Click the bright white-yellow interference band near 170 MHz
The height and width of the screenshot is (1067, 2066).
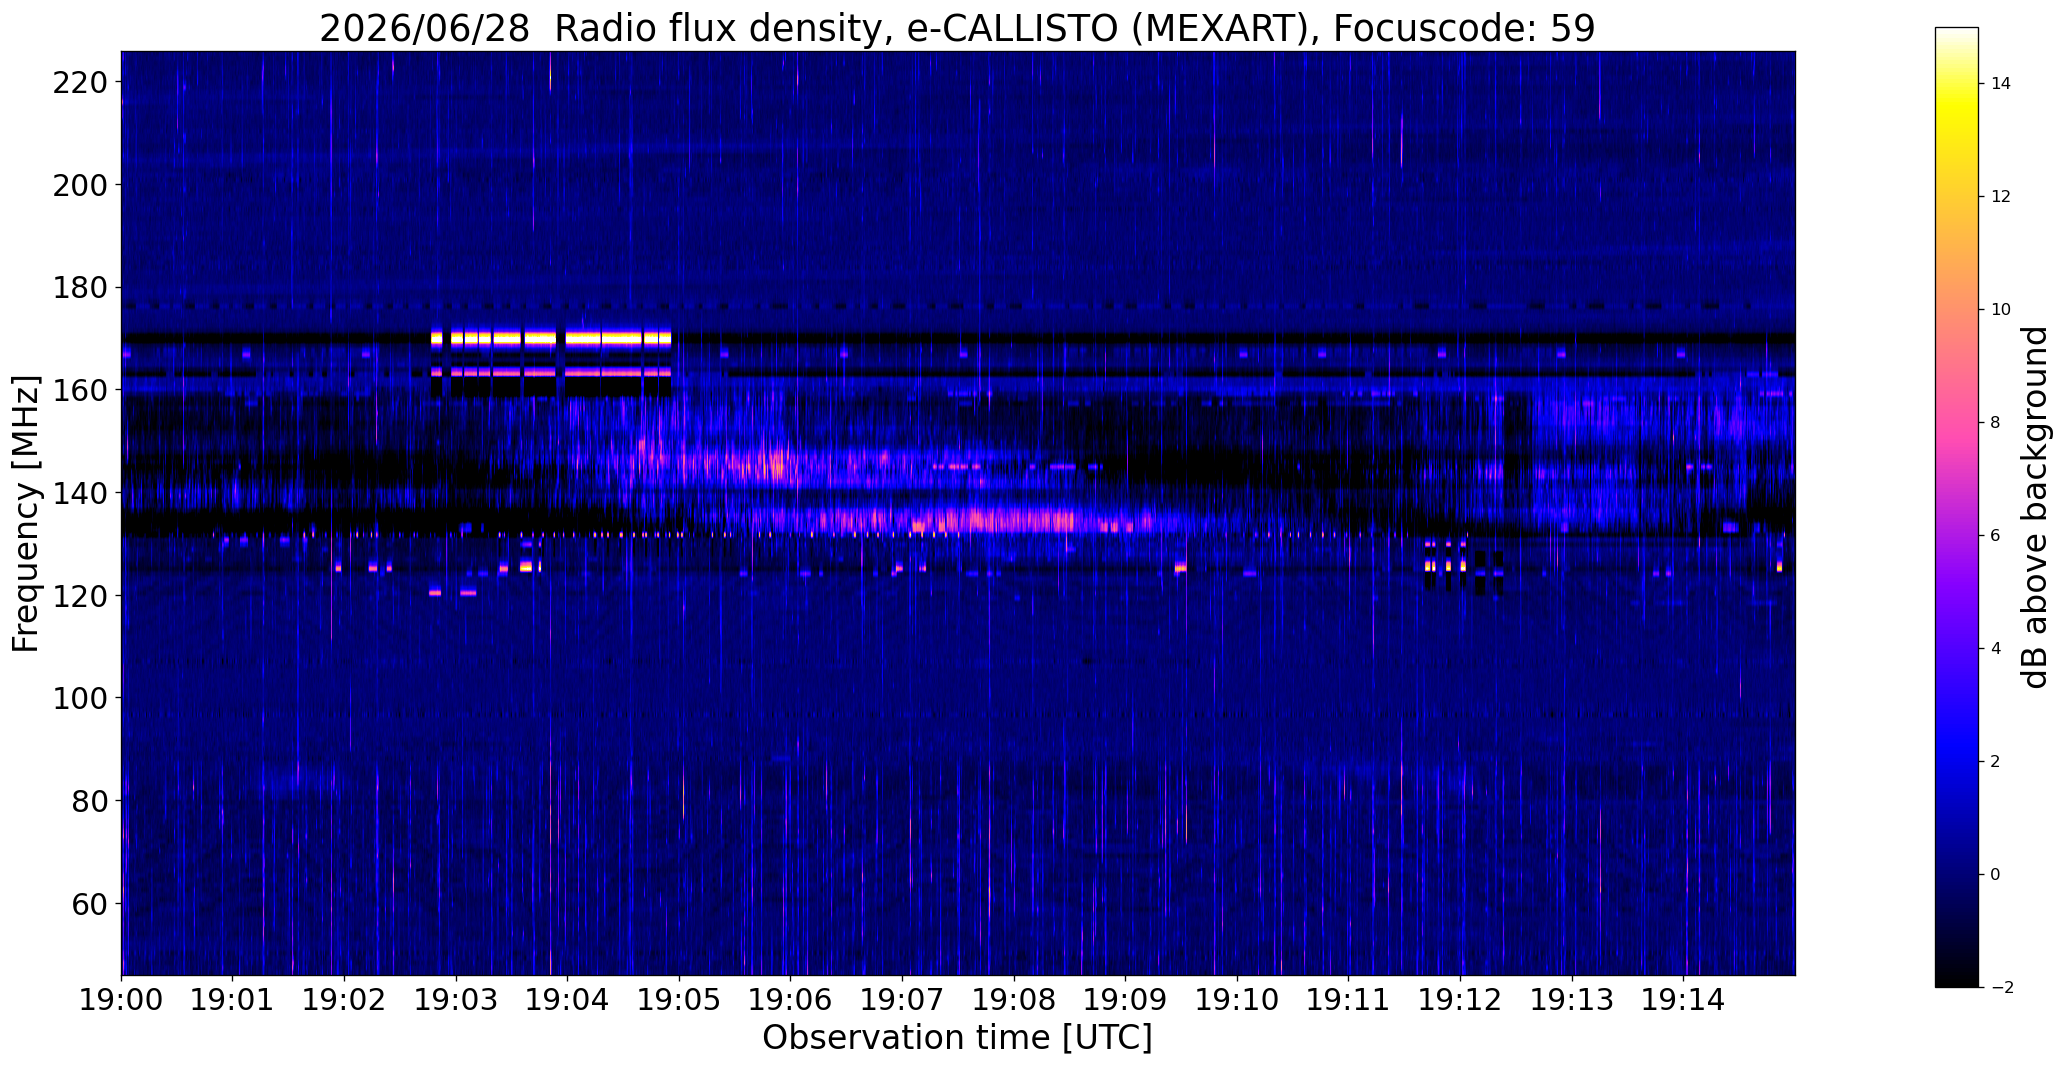pos(551,338)
